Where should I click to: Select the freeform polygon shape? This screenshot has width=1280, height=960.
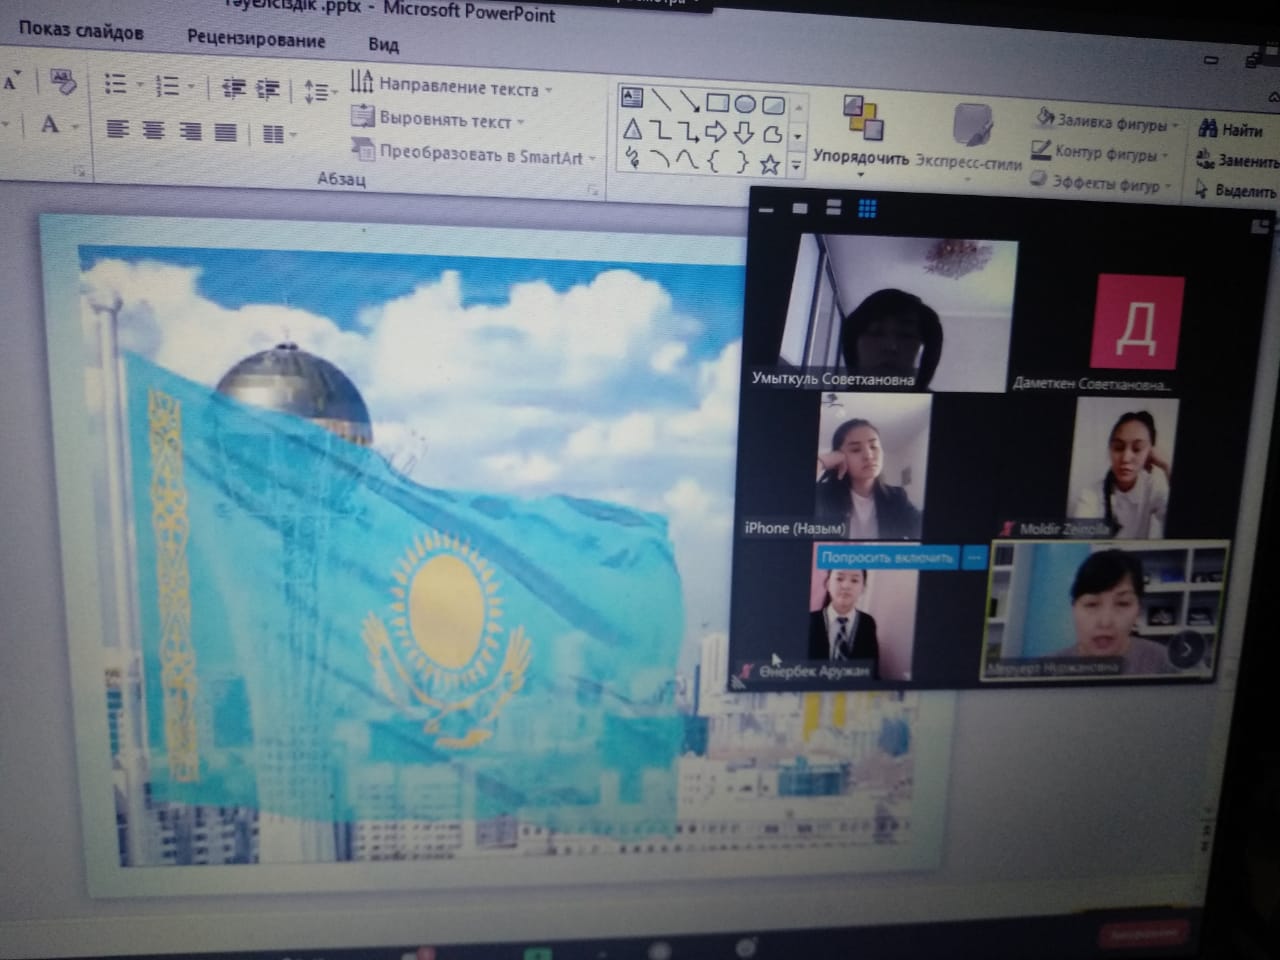click(x=771, y=133)
